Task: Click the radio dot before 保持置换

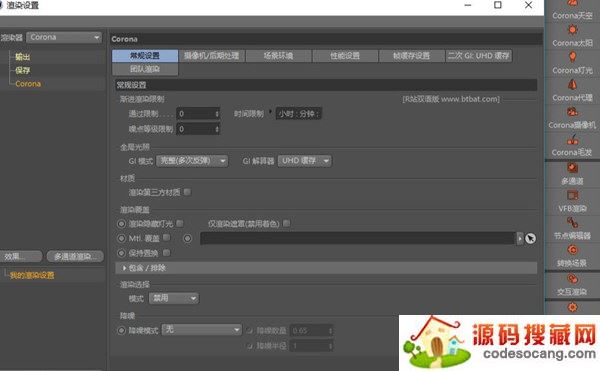Action: click(121, 253)
